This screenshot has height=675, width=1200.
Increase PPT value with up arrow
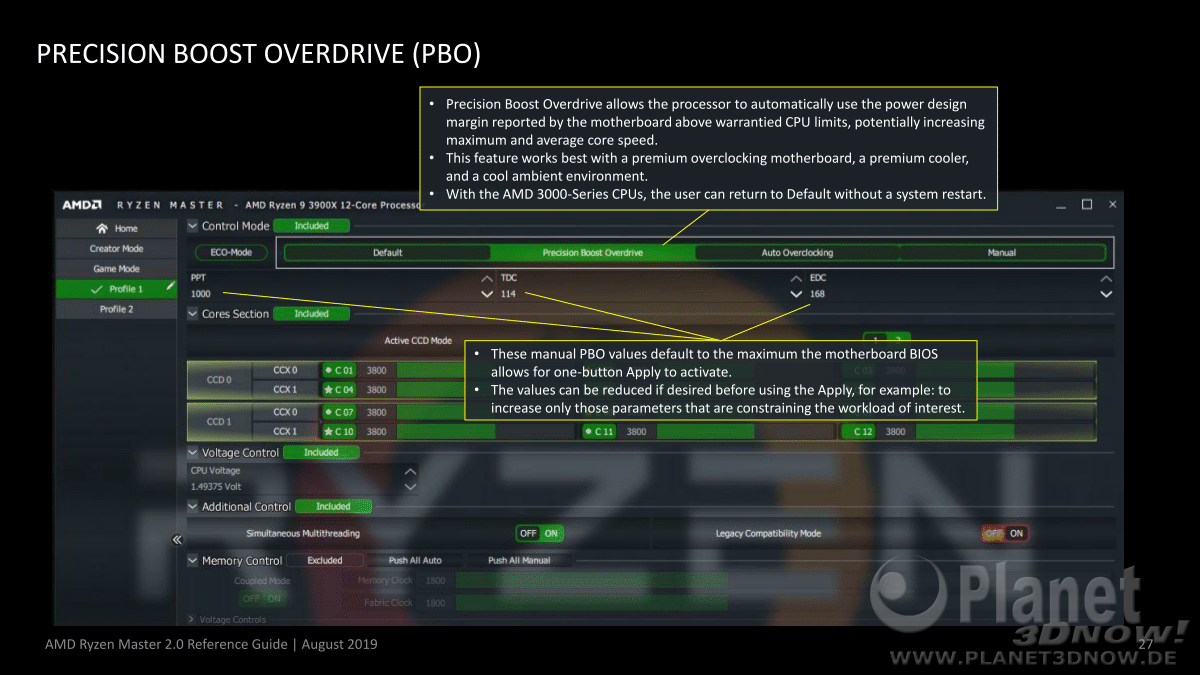[x=487, y=278]
